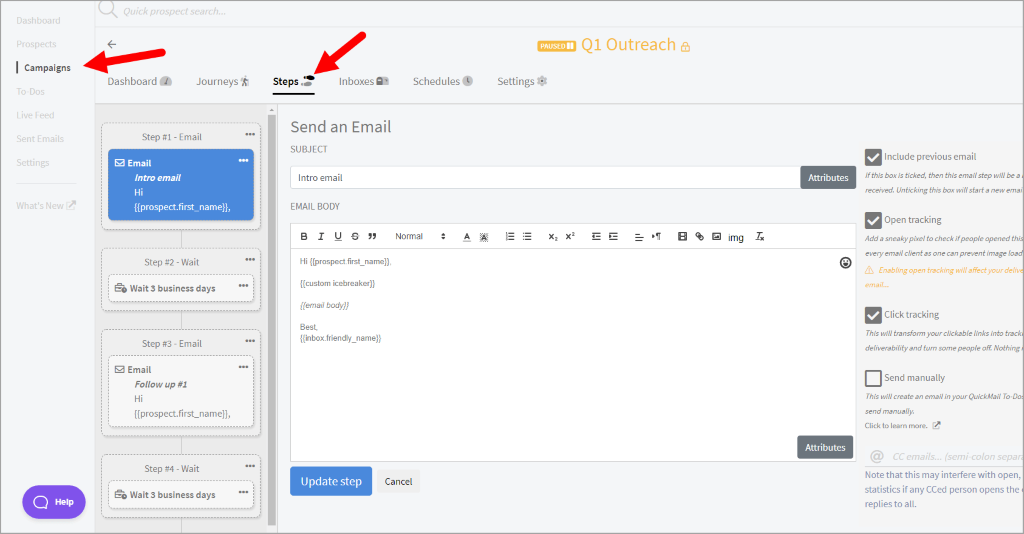
Task: Insert a video with the film icon
Action: coord(682,236)
